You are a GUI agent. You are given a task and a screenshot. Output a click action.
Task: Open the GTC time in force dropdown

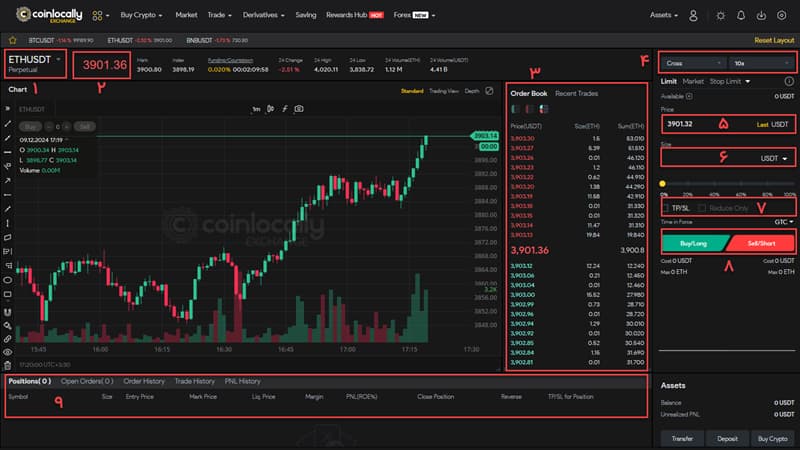tap(784, 222)
